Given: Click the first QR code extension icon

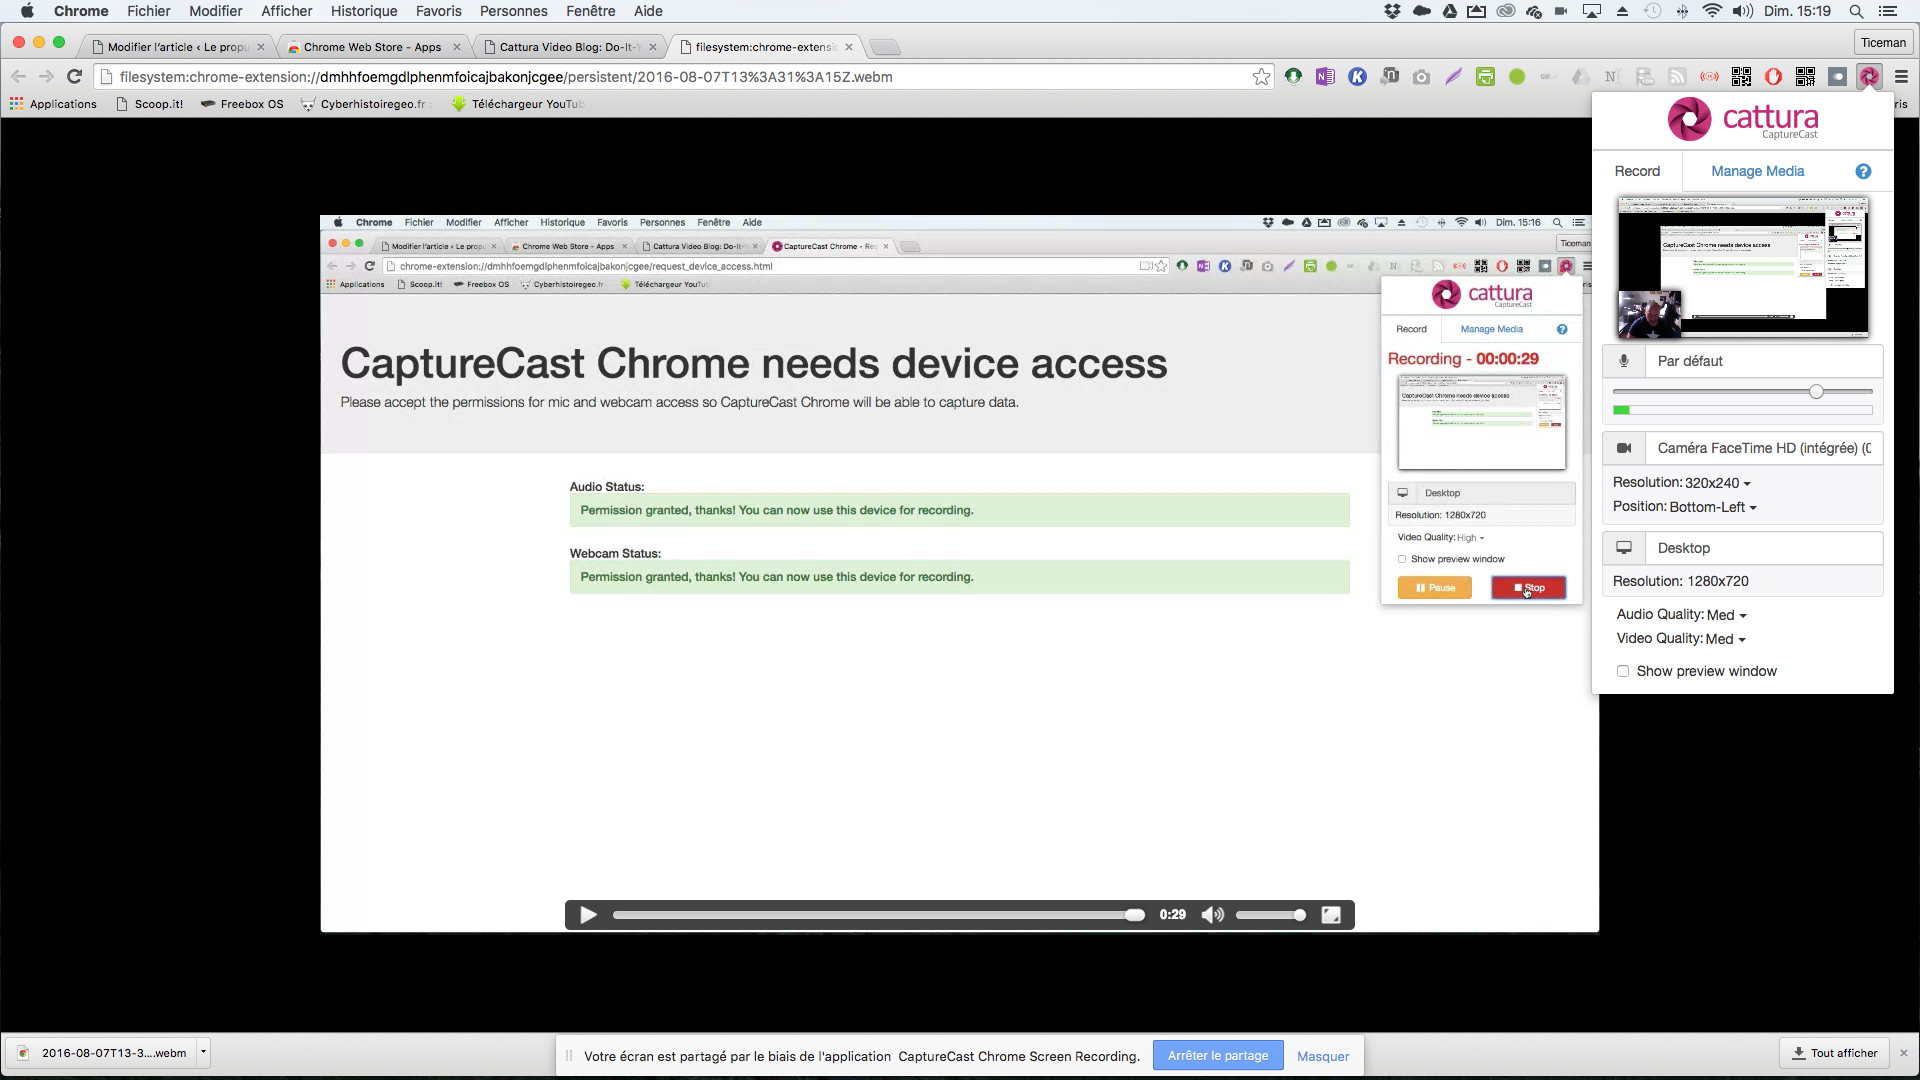Looking at the screenshot, I should (x=1741, y=77).
